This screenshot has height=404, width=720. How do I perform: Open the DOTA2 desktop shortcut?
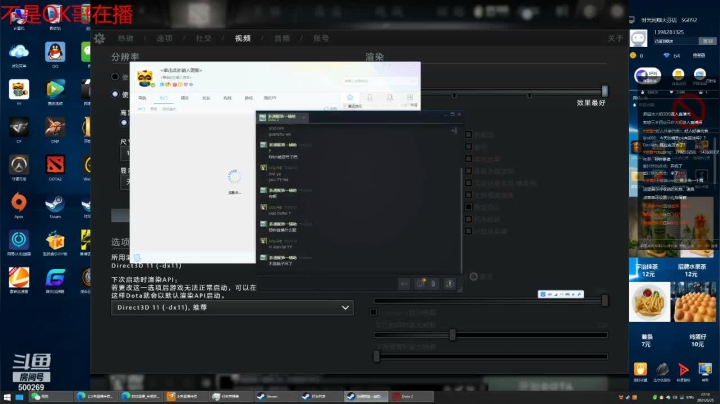click(55, 164)
